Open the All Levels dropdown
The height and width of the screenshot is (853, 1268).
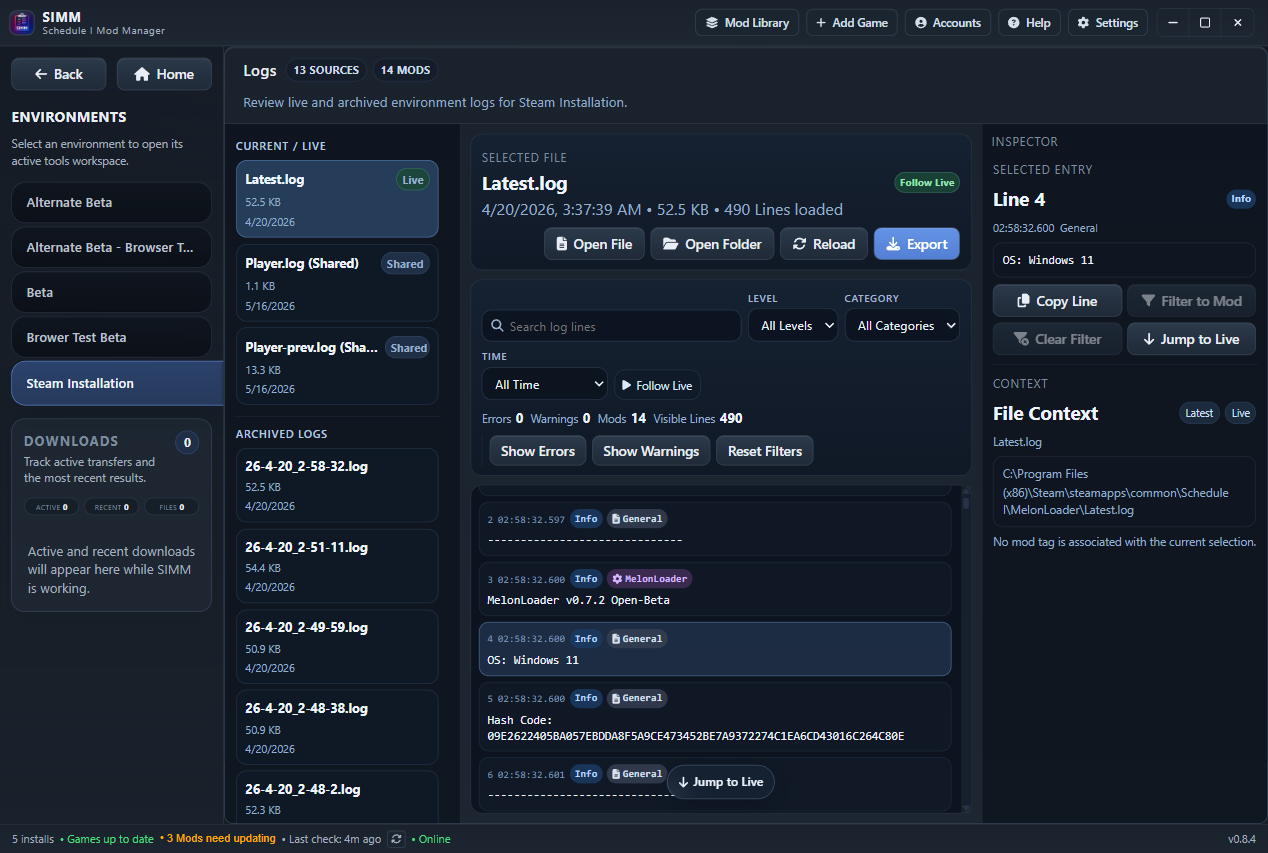(793, 325)
